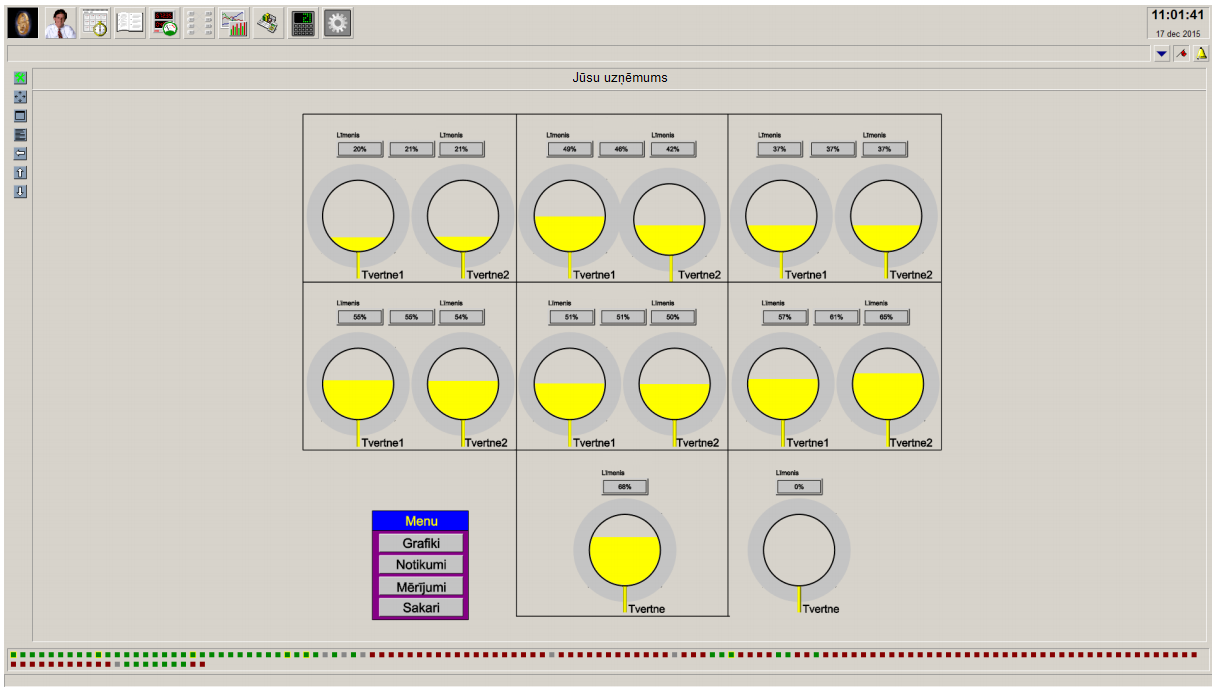Select the Tvertne1 tank below 57%
Image resolution: width=1216 pixels, height=690 pixels.
pos(783,384)
